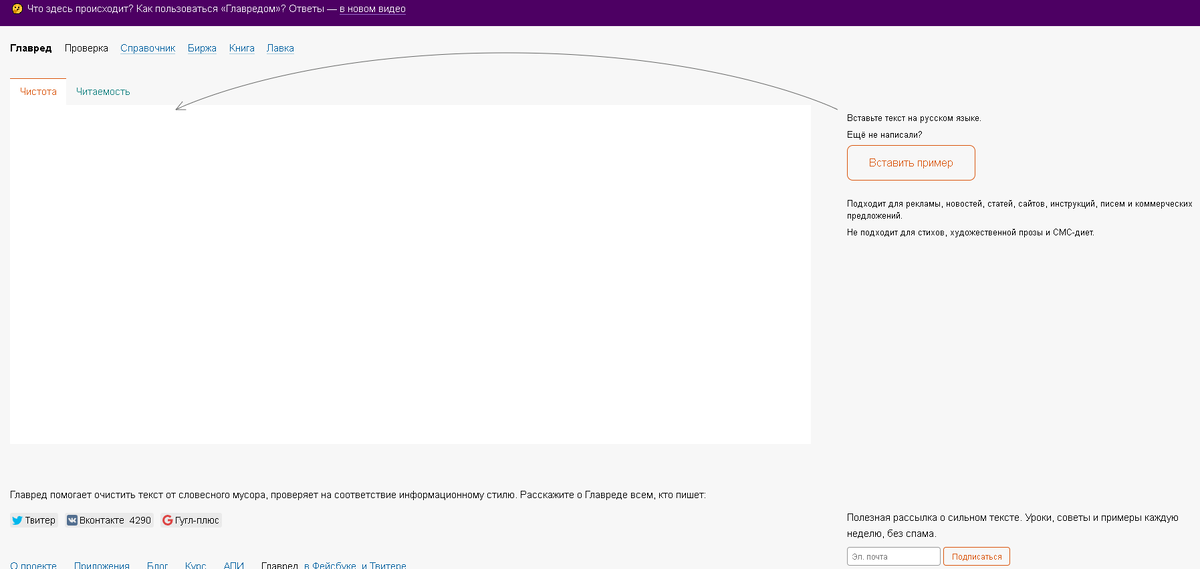1200x569 pixels.
Task: Share via the Твитер button
Action: click(x=34, y=520)
